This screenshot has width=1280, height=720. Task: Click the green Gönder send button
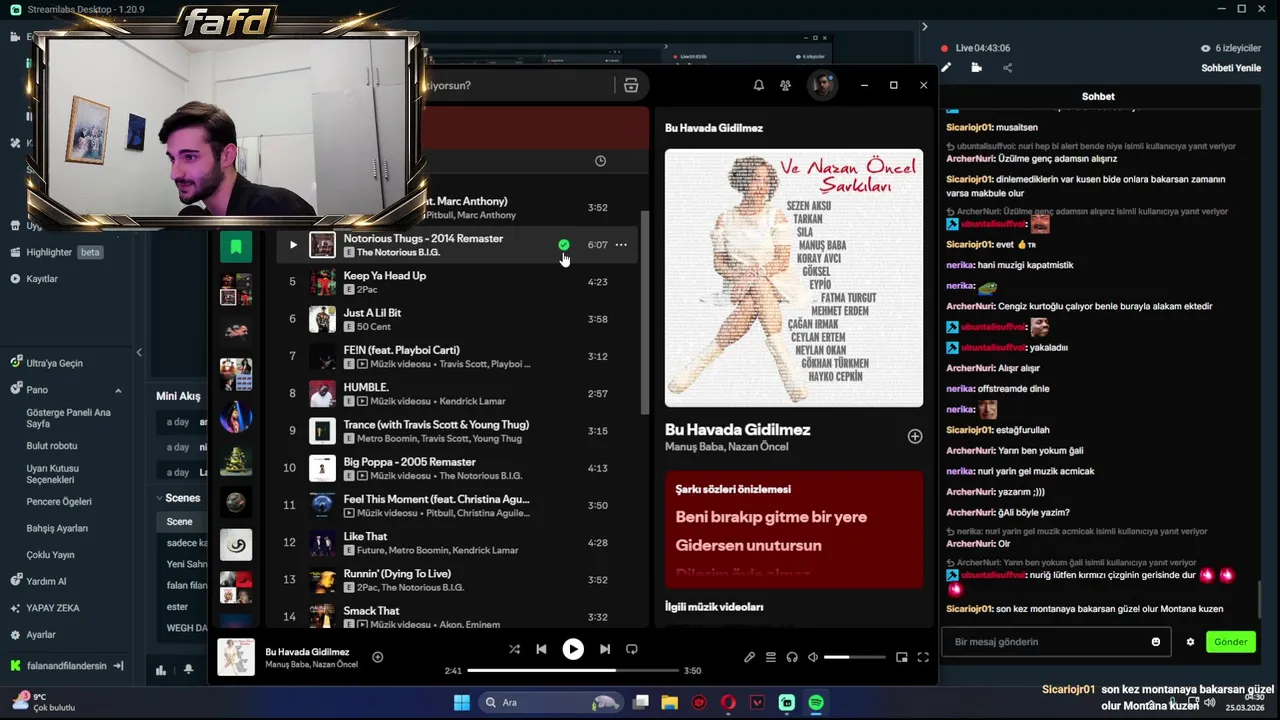coord(1231,642)
